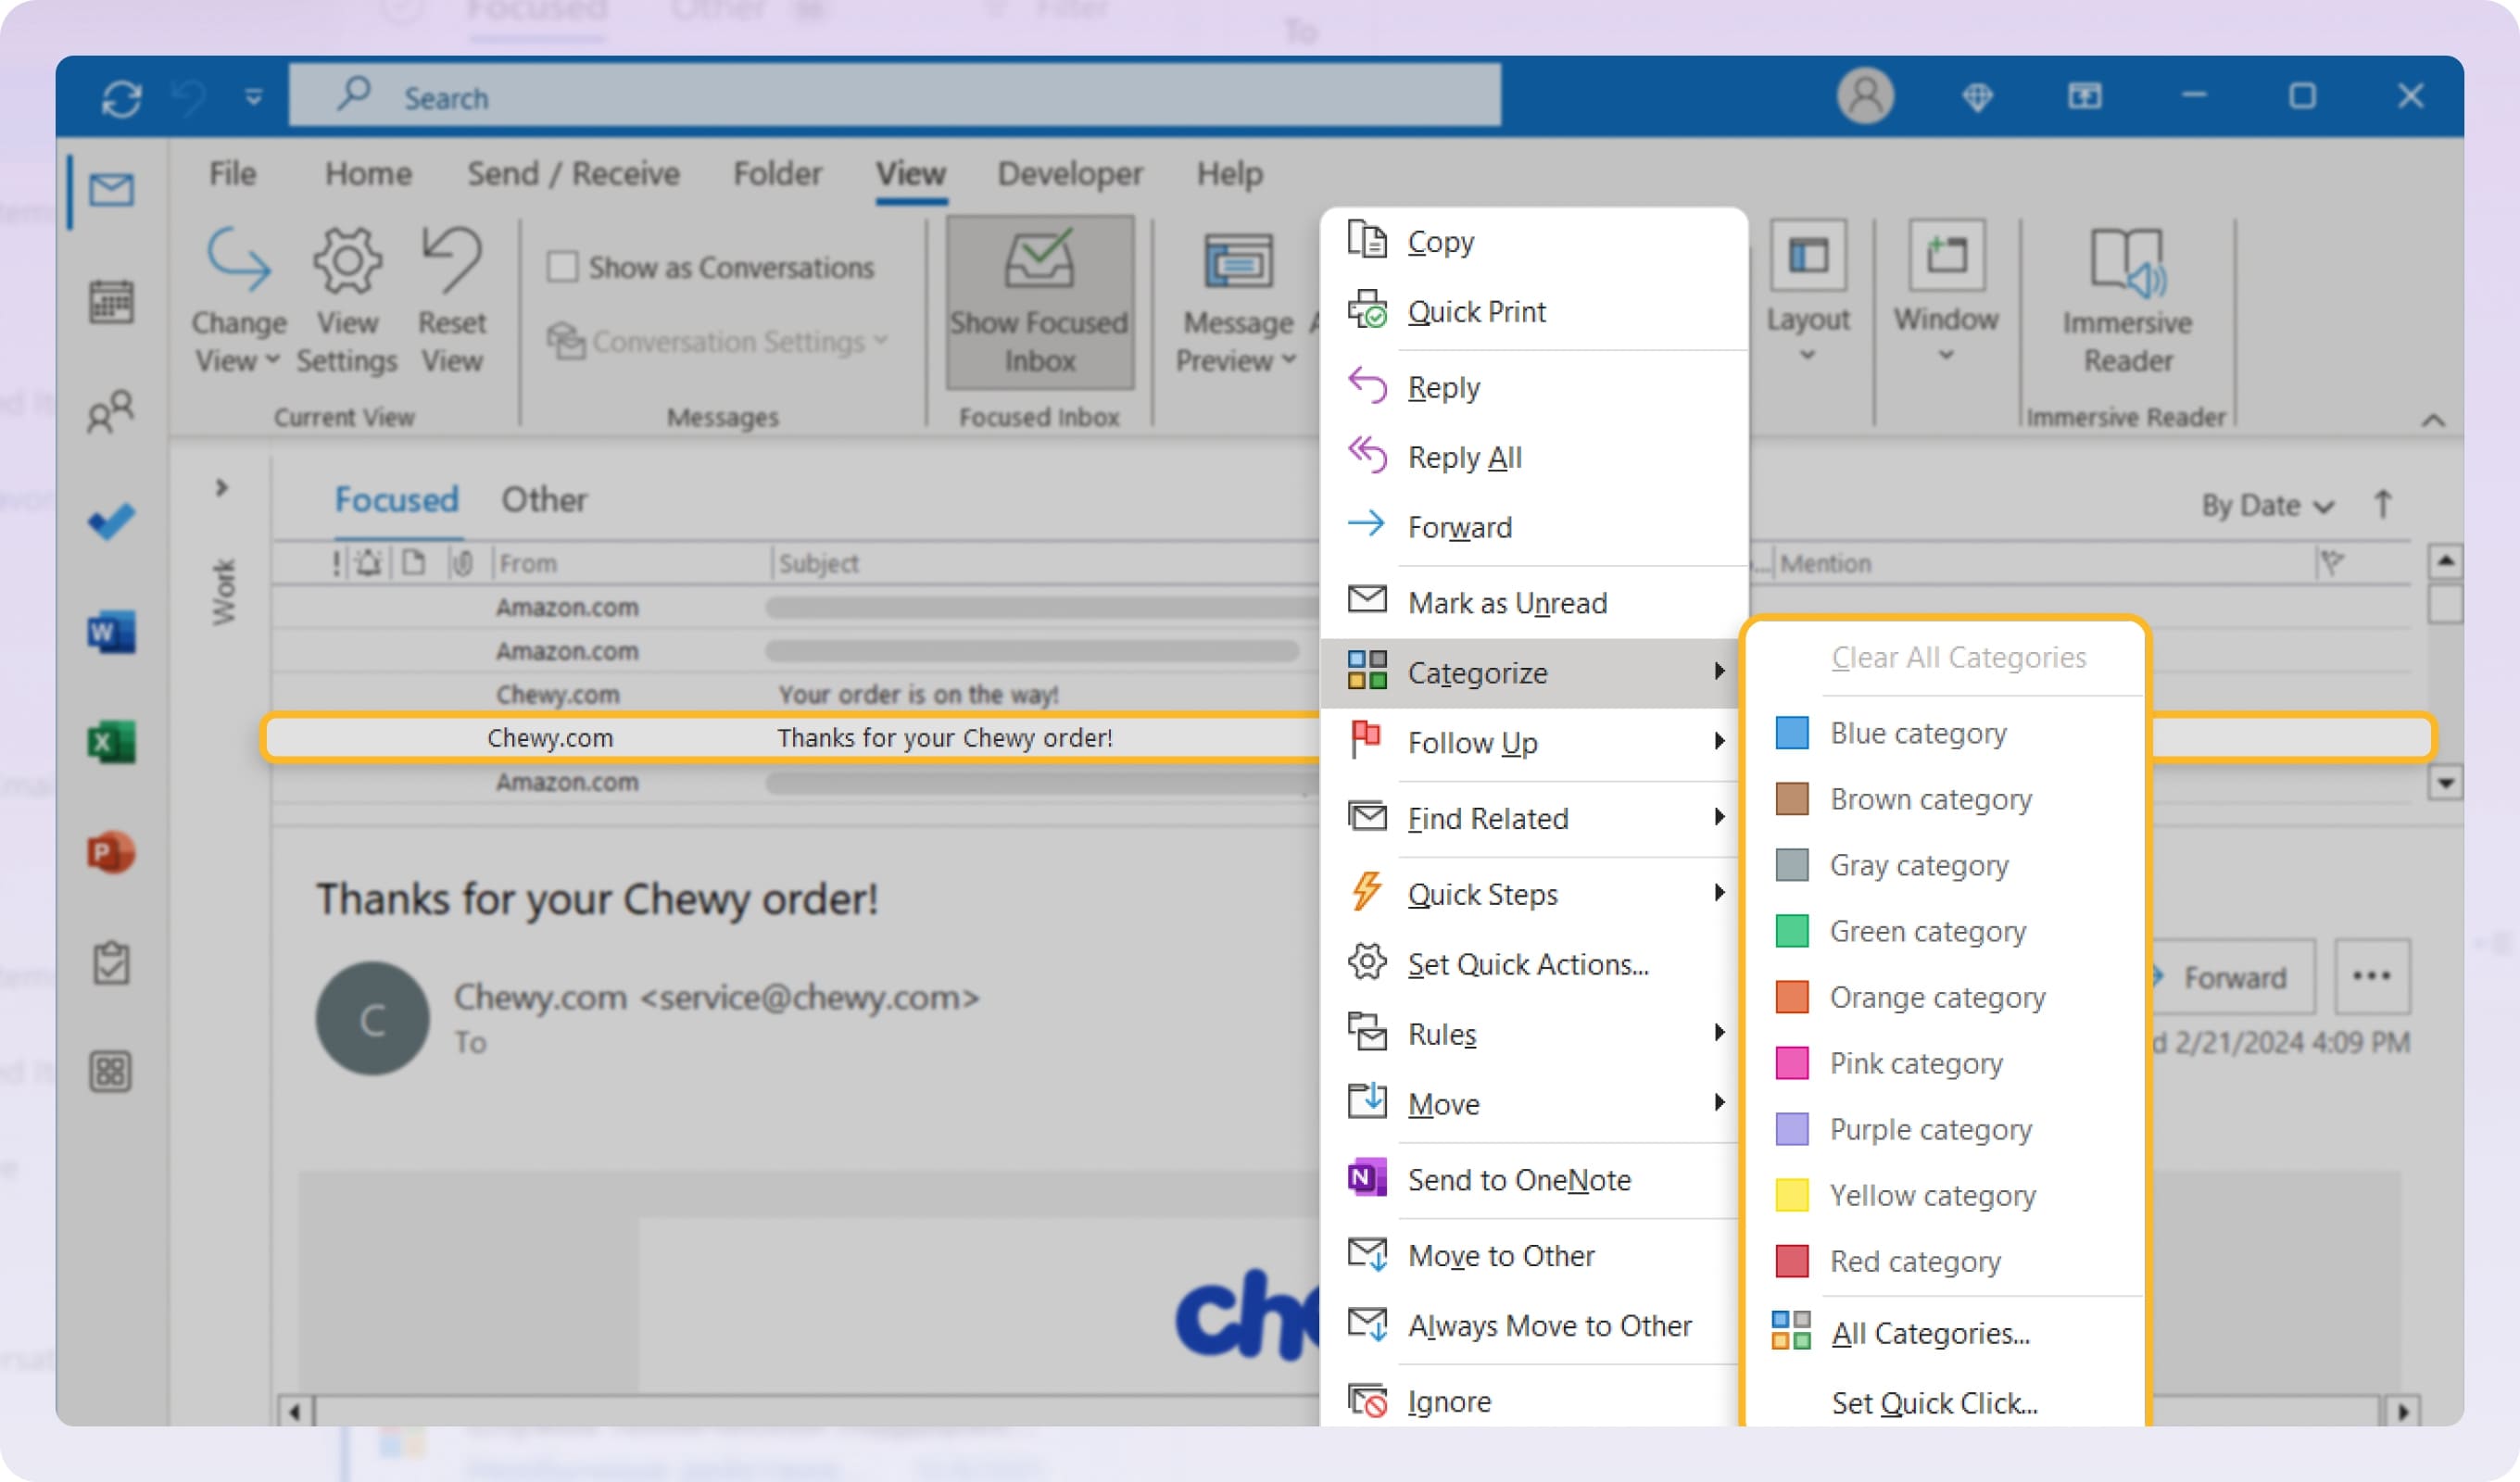
Task: Enable Show as Conversations
Action: 565,265
